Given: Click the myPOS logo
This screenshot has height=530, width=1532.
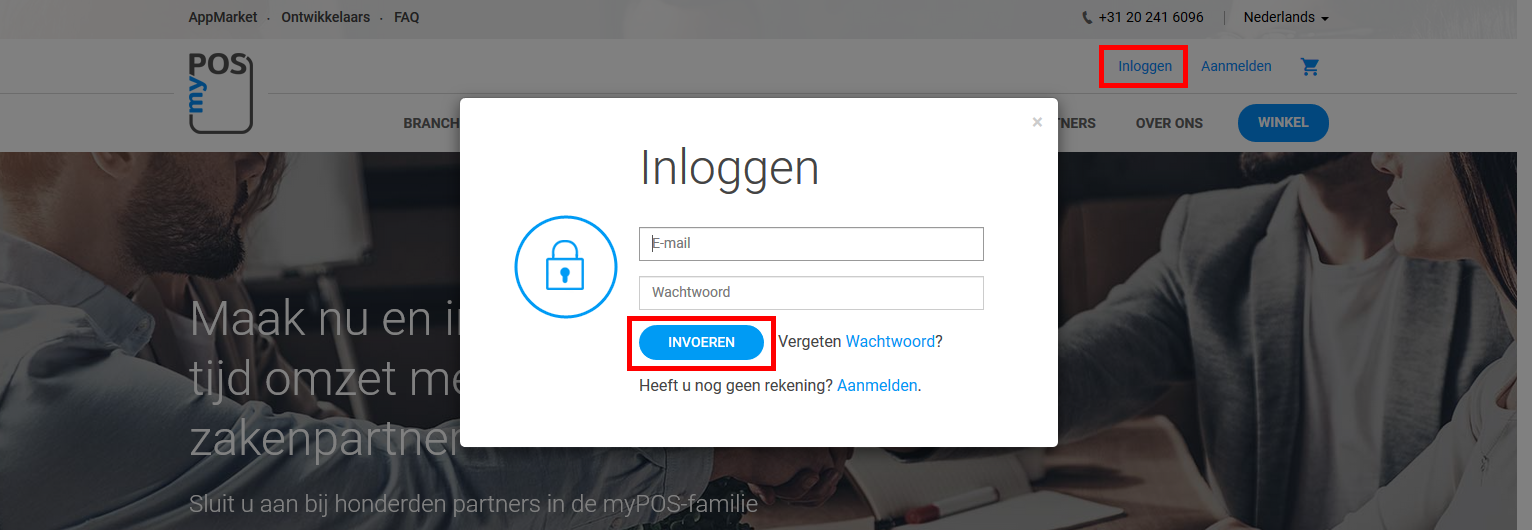Looking at the screenshot, I should [x=221, y=93].
